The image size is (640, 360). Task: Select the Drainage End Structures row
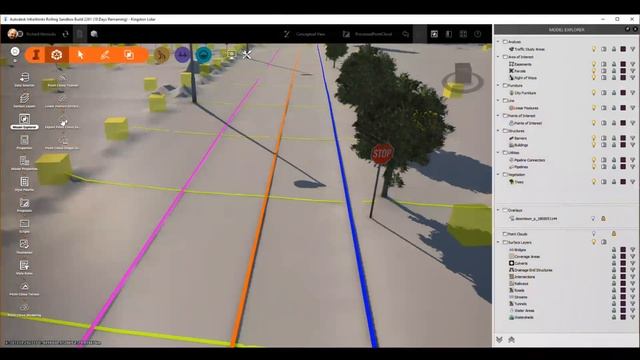coord(531,270)
